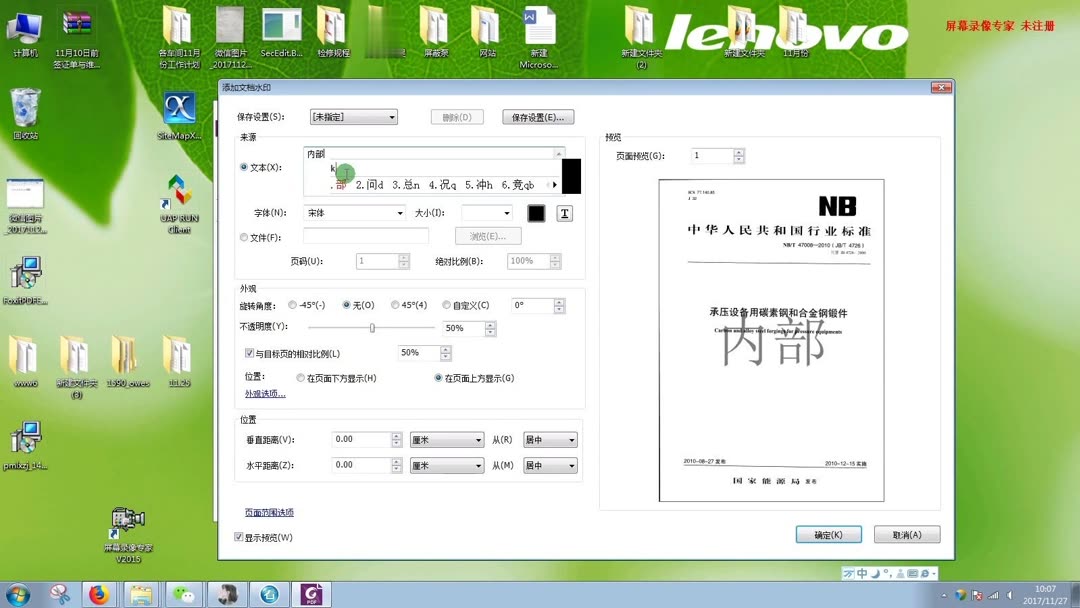Open the 外观选项 appearance options link
Image resolution: width=1080 pixels, height=608 pixels.
click(x=262, y=393)
